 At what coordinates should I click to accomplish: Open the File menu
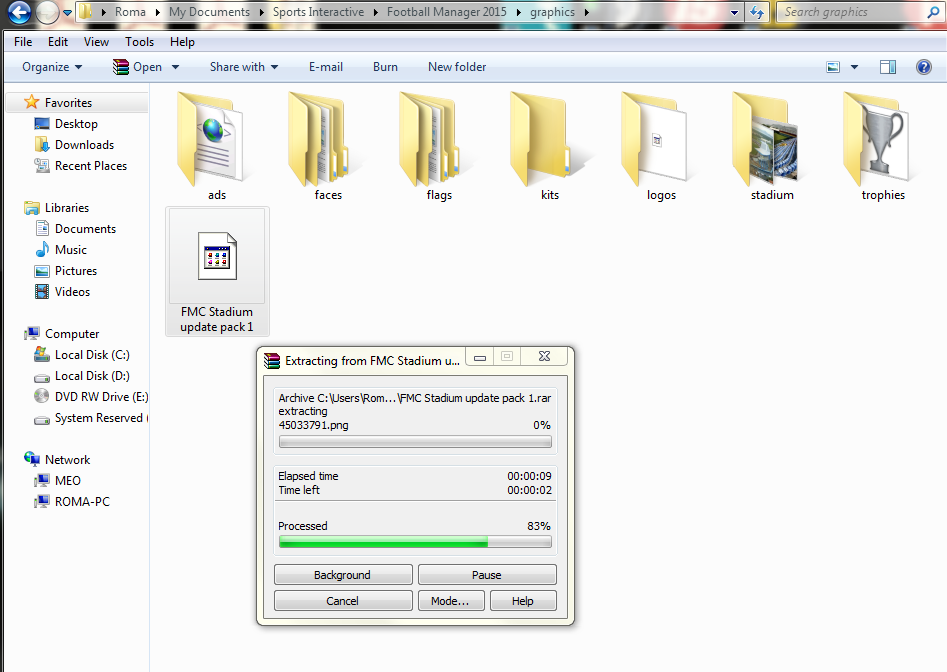coord(23,42)
